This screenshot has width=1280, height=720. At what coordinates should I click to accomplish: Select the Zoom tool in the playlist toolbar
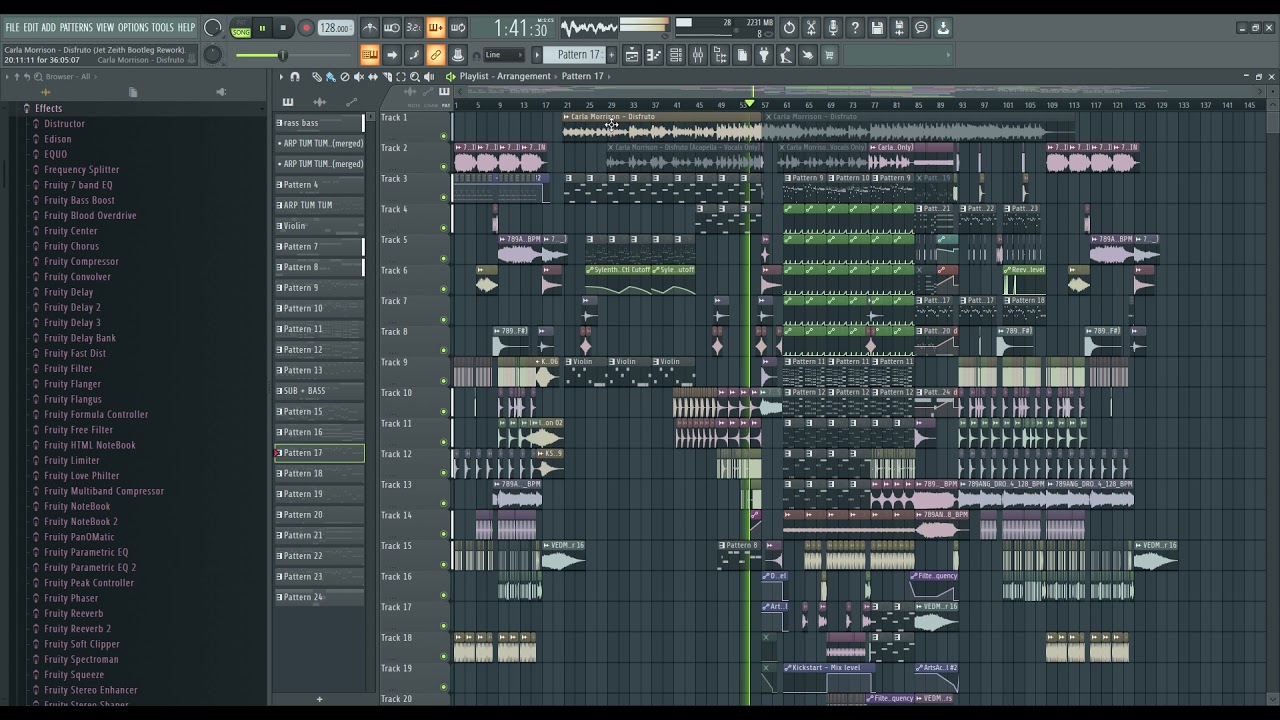pos(415,76)
